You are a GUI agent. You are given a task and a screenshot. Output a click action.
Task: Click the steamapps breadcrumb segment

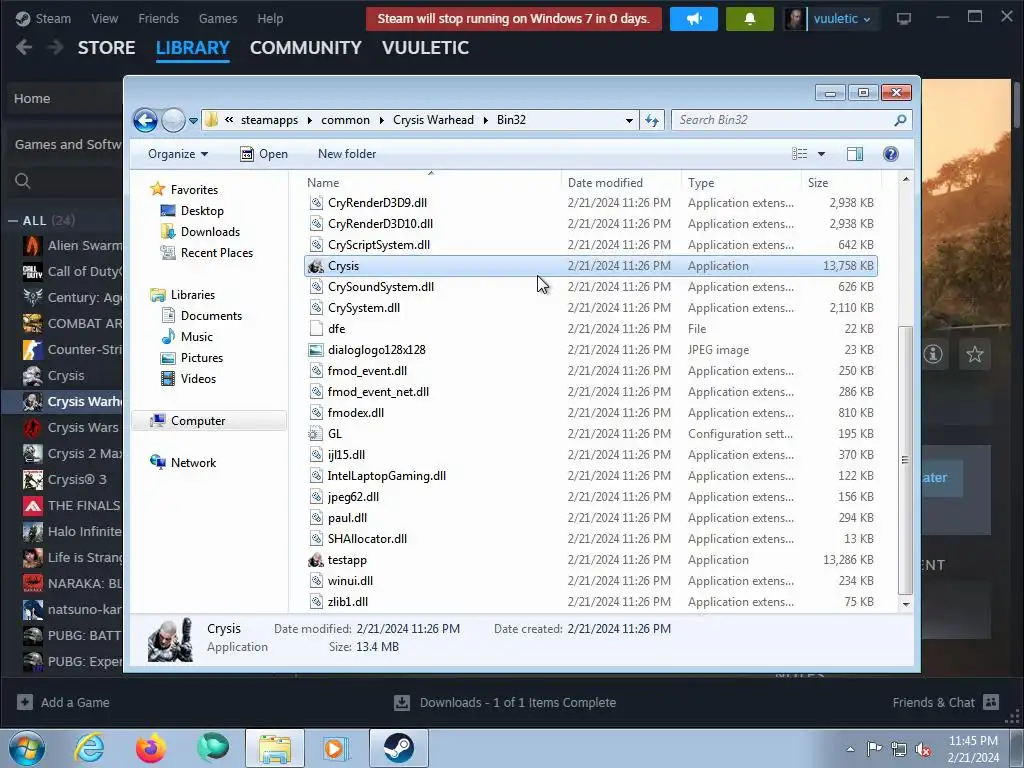pos(269,120)
